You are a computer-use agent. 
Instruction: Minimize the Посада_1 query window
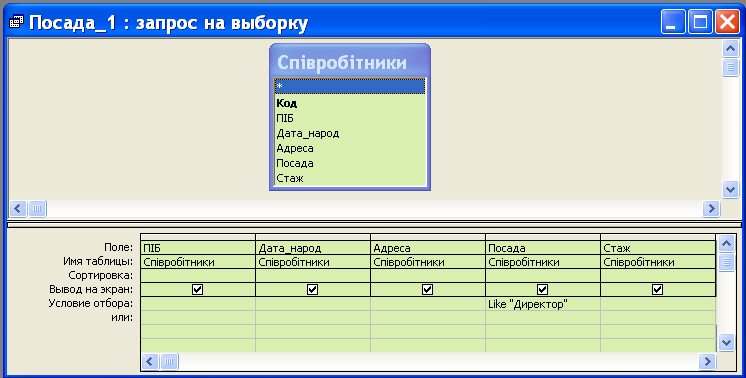pyautogui.click(x=672, y=22)
